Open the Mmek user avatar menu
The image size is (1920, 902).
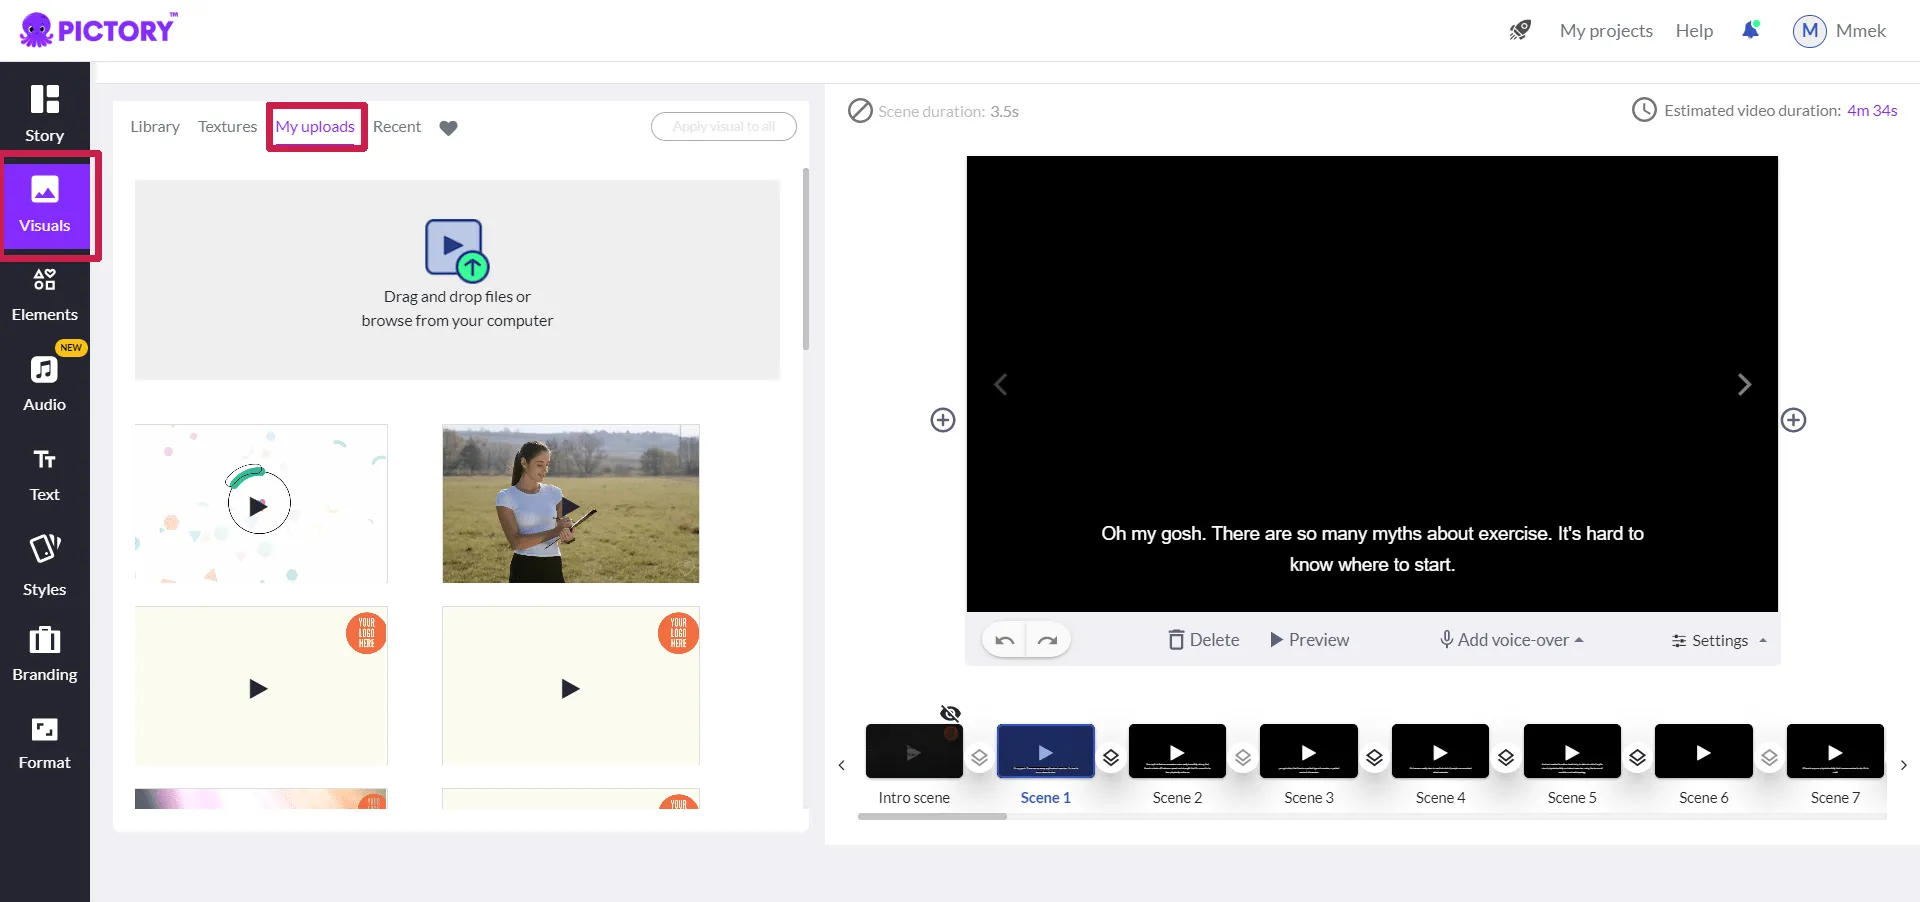pyautogui.click(x=1810, y=31)
